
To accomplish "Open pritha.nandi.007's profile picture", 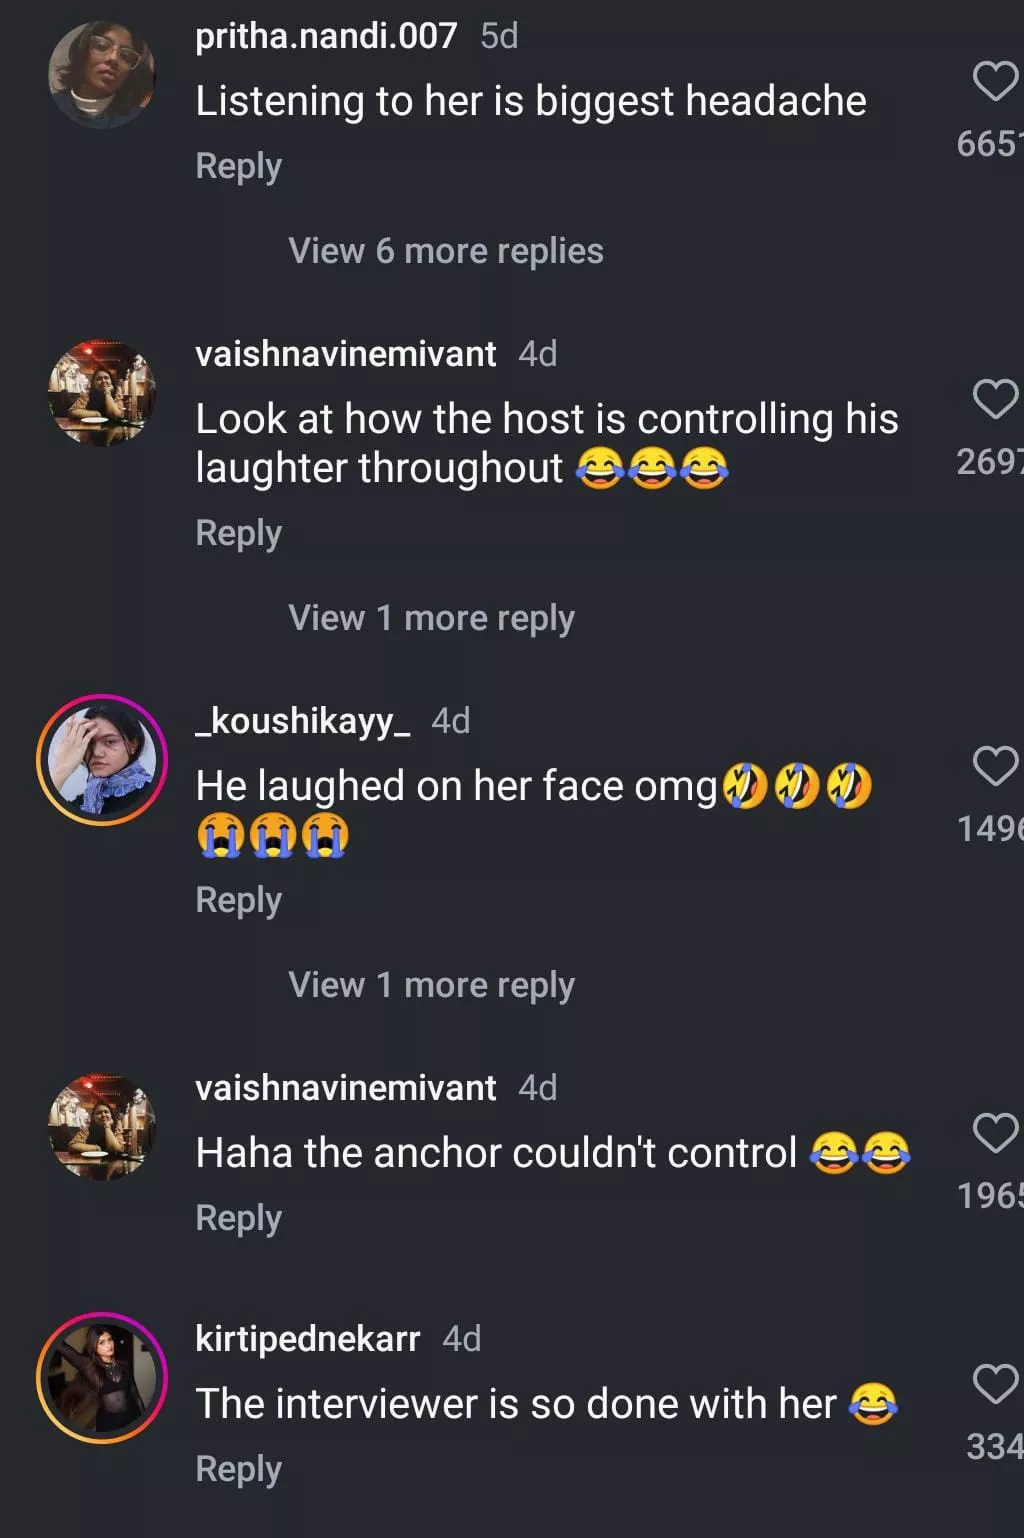I will click(102, 76).
